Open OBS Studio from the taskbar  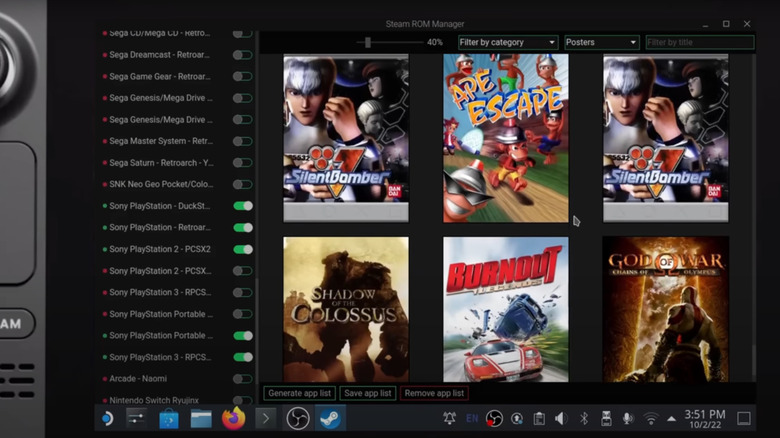pos(298,418)
